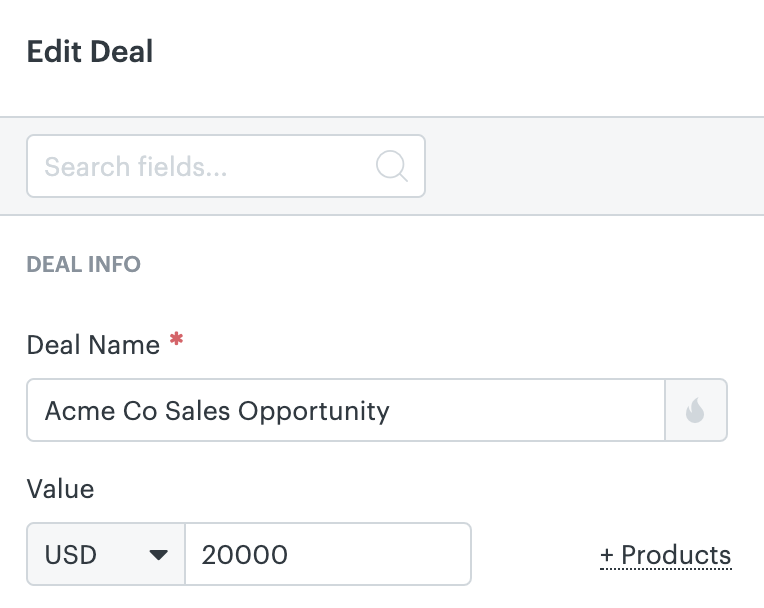The image size is (764, 608).
Task: Click the value amount field showing 20000
Action: (328, 554)
